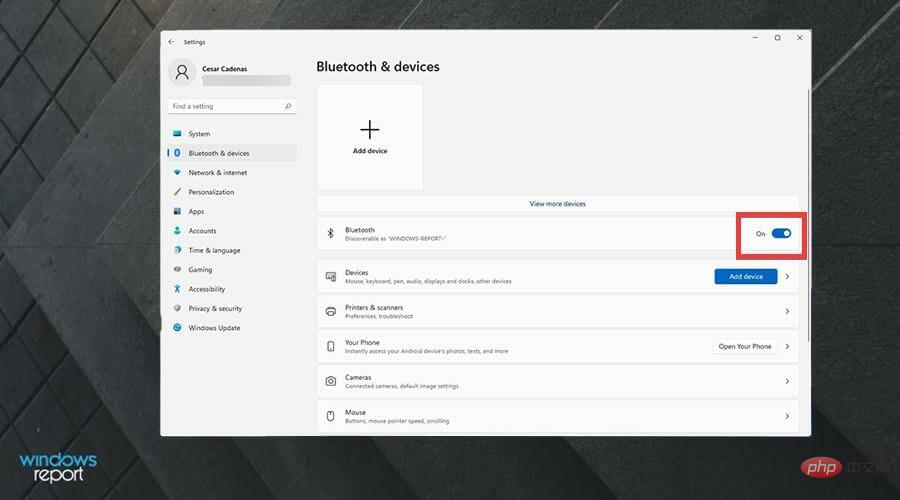Viewport: 900px width, 500px height.
Task: Click the blue Add device button
Action: 745,277
